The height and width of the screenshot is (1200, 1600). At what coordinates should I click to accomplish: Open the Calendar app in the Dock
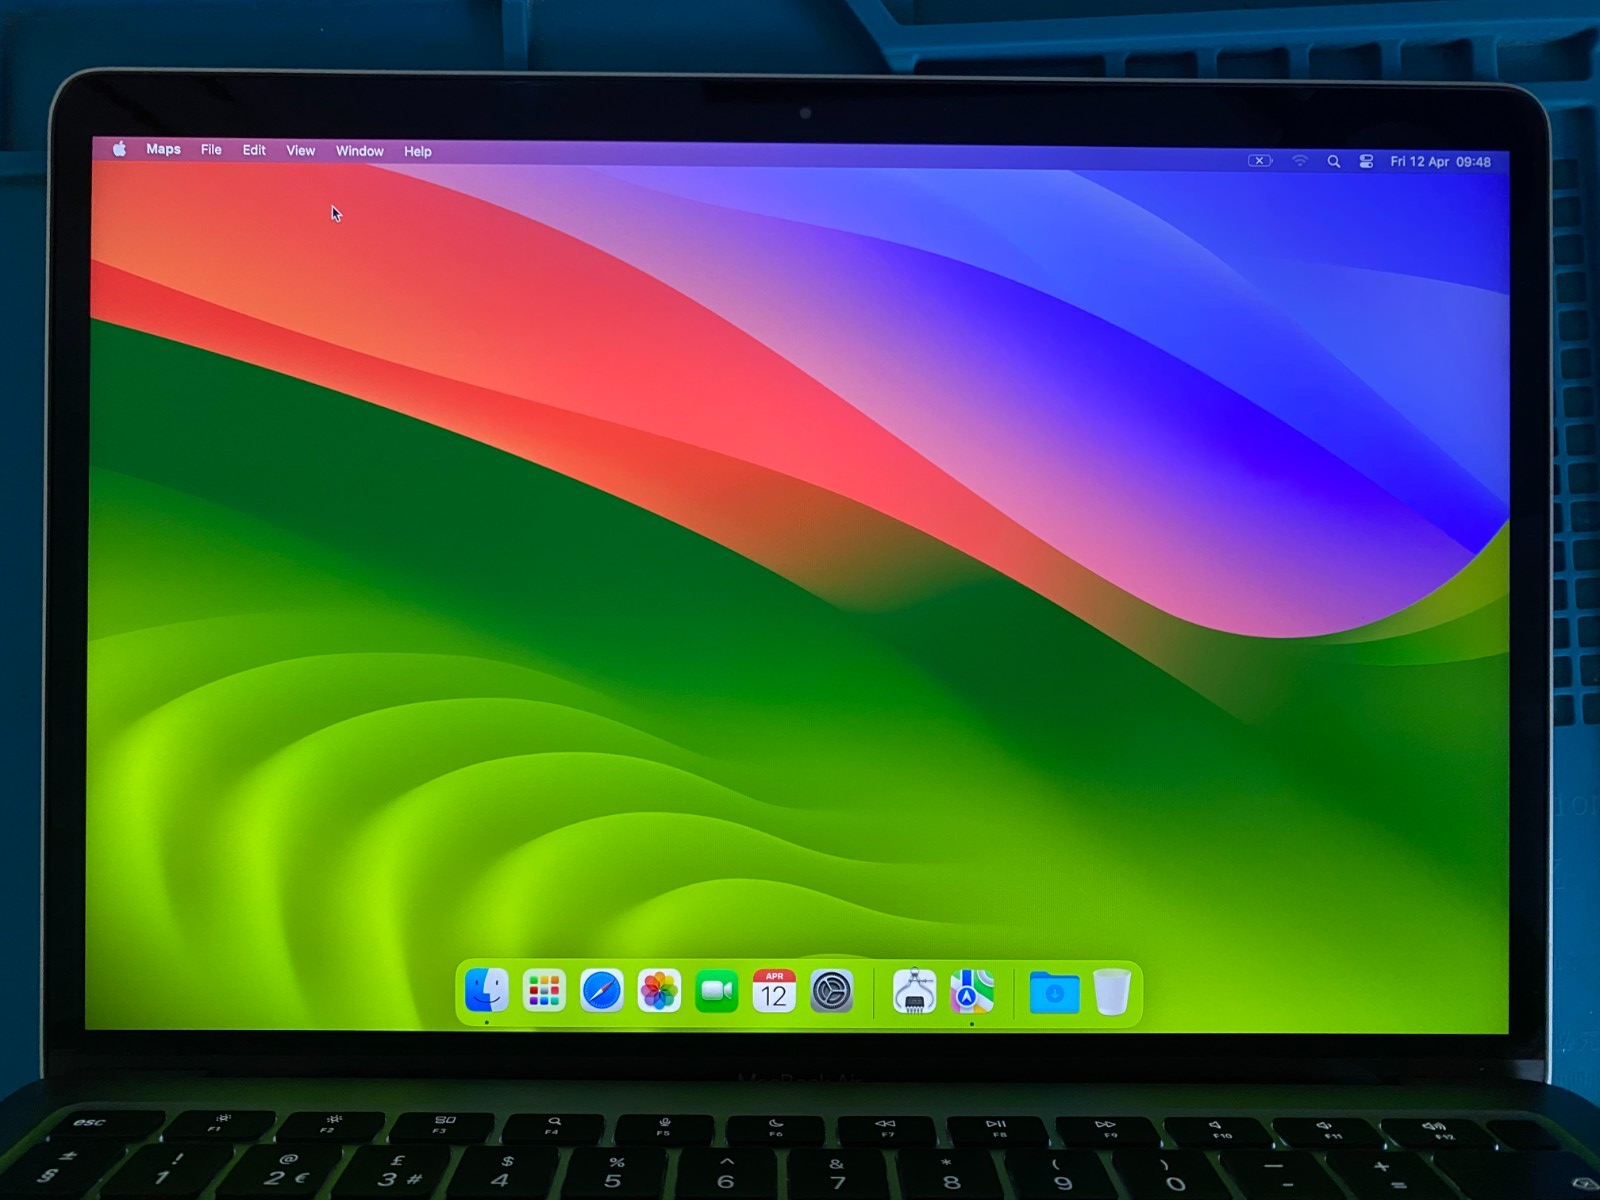point(774,991)
